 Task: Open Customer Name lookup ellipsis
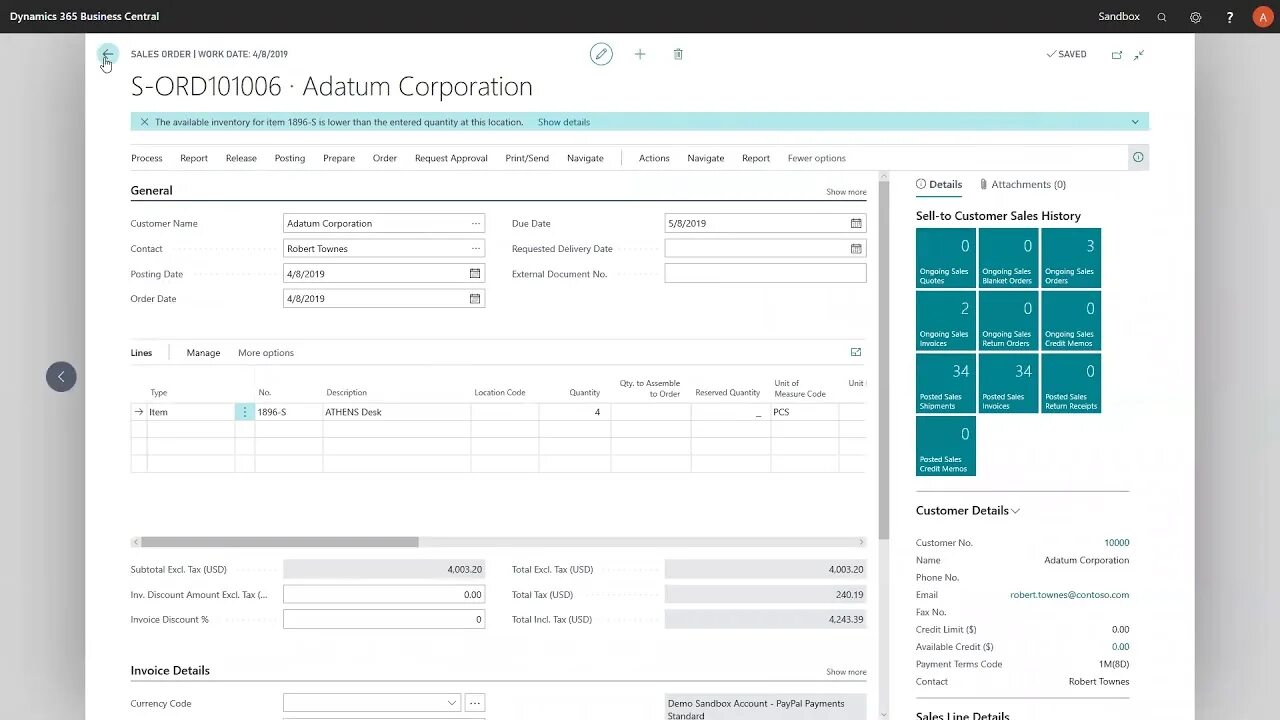click(x=476, y=224)
